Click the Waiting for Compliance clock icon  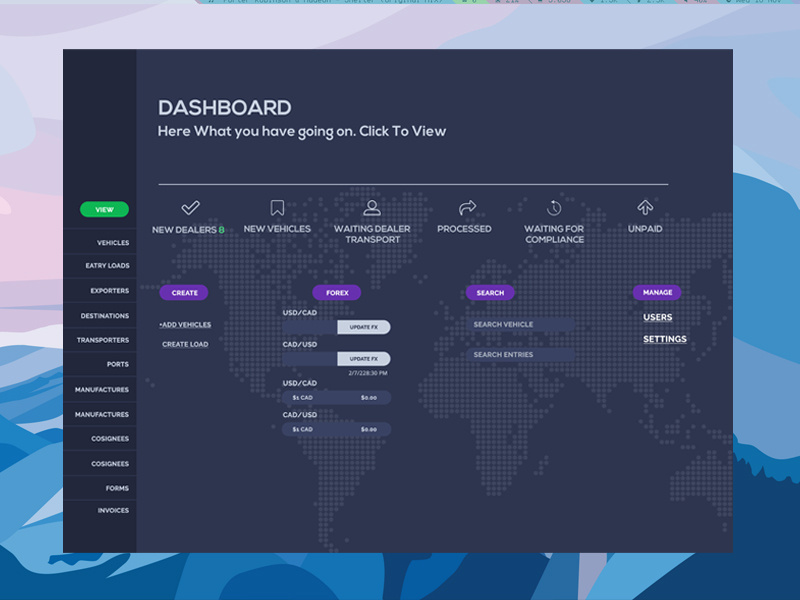[x=554, y=208]
